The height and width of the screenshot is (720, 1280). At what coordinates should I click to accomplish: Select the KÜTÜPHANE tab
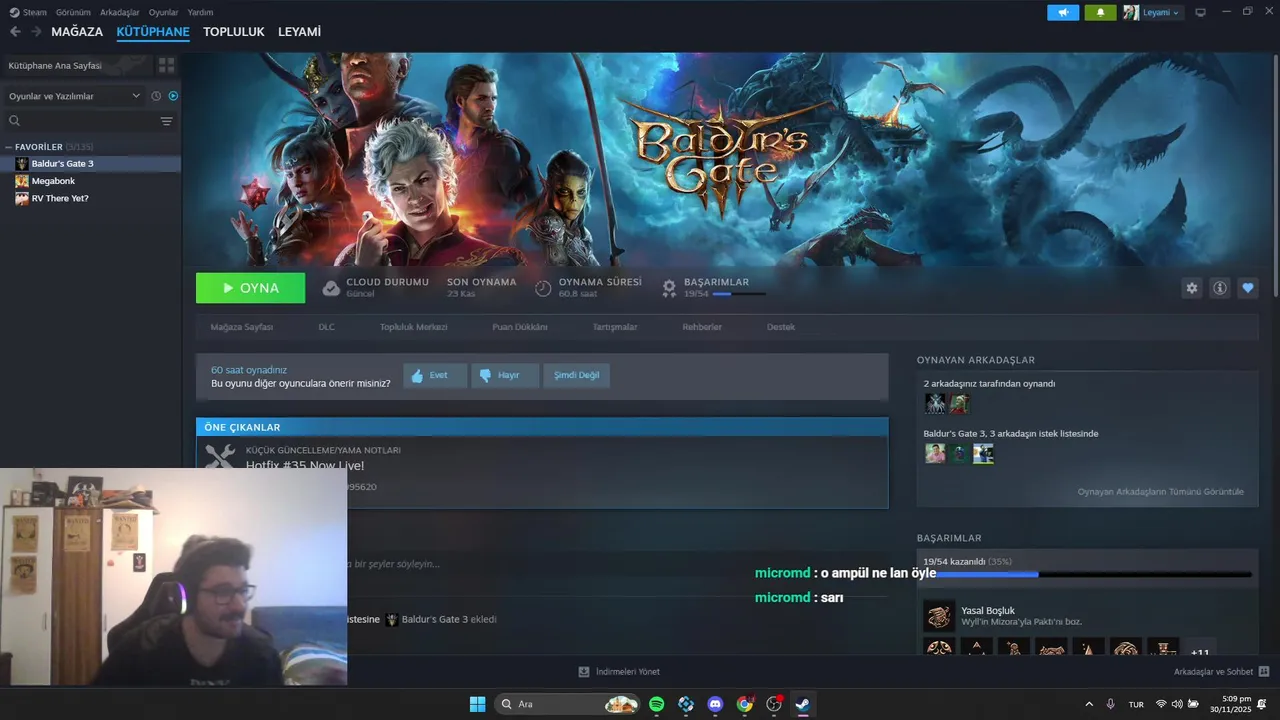pyautogui.click(x=153, y=32)
